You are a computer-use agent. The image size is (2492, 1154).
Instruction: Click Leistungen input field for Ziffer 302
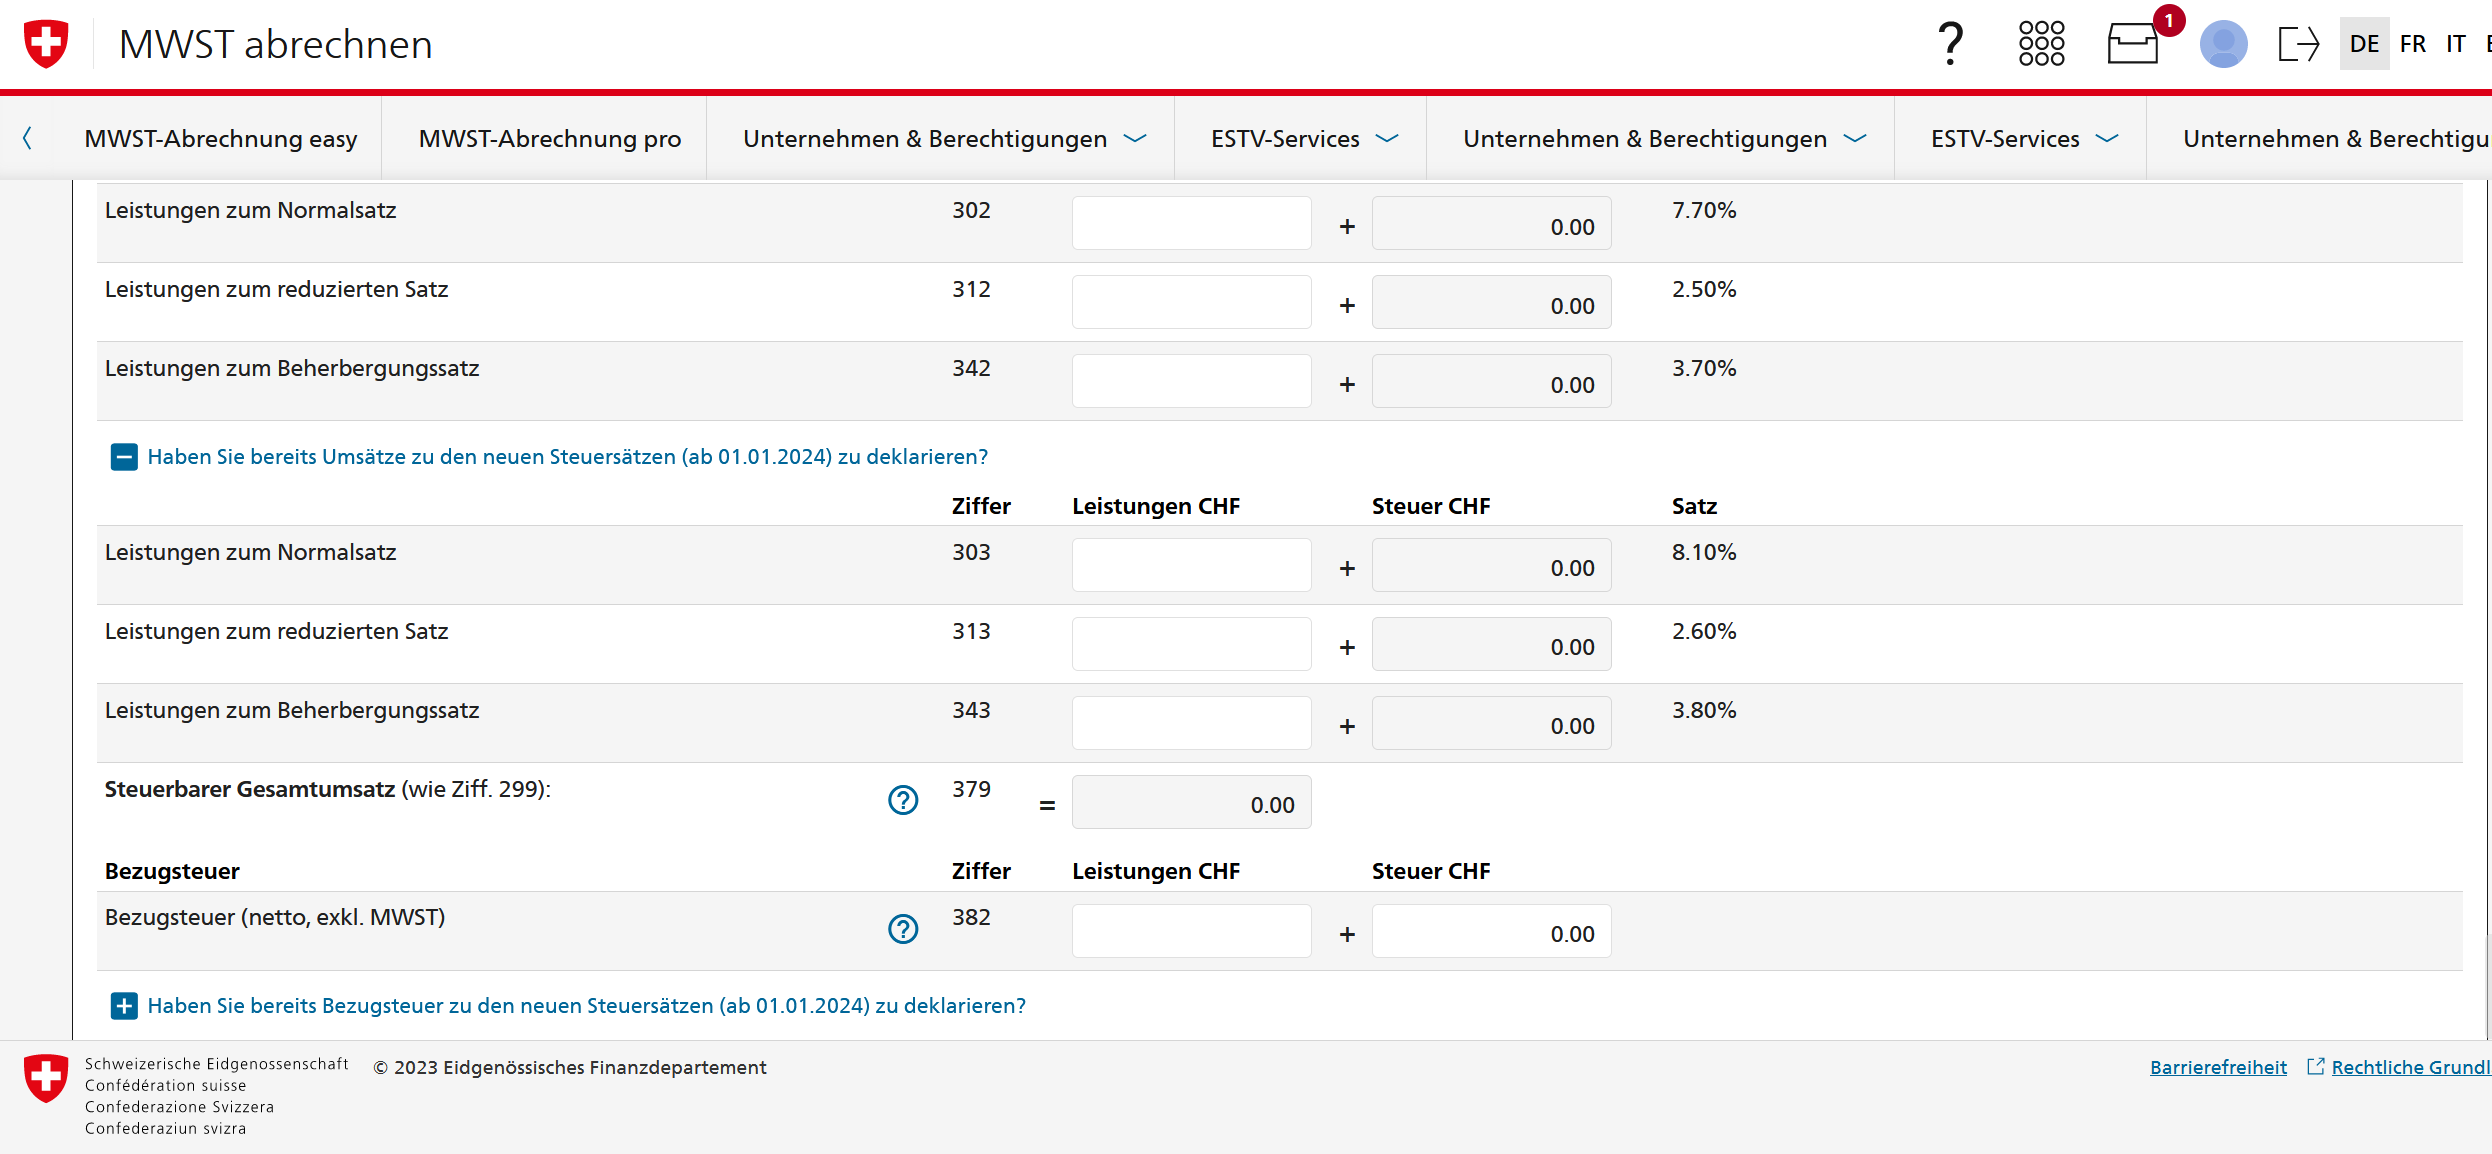[x=1191, y=223]
